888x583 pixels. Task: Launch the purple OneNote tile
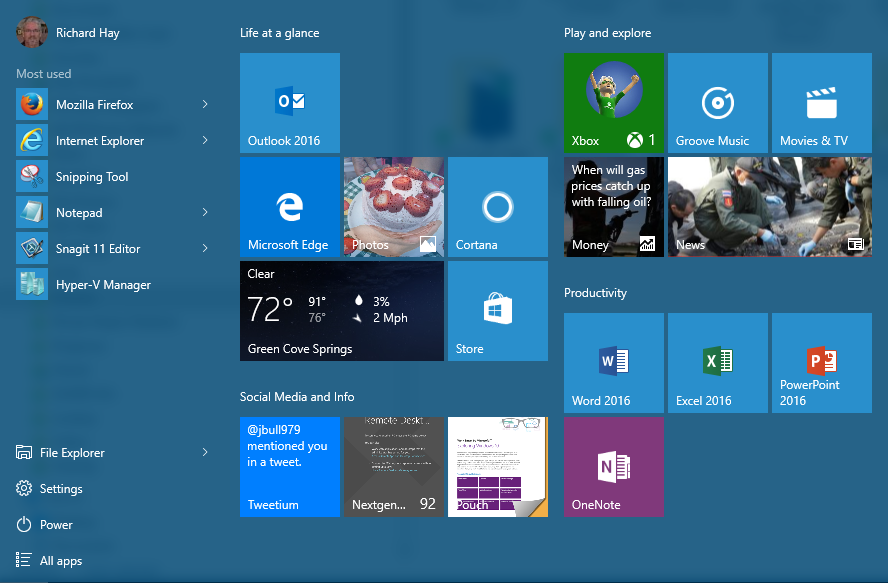[613, 467]
